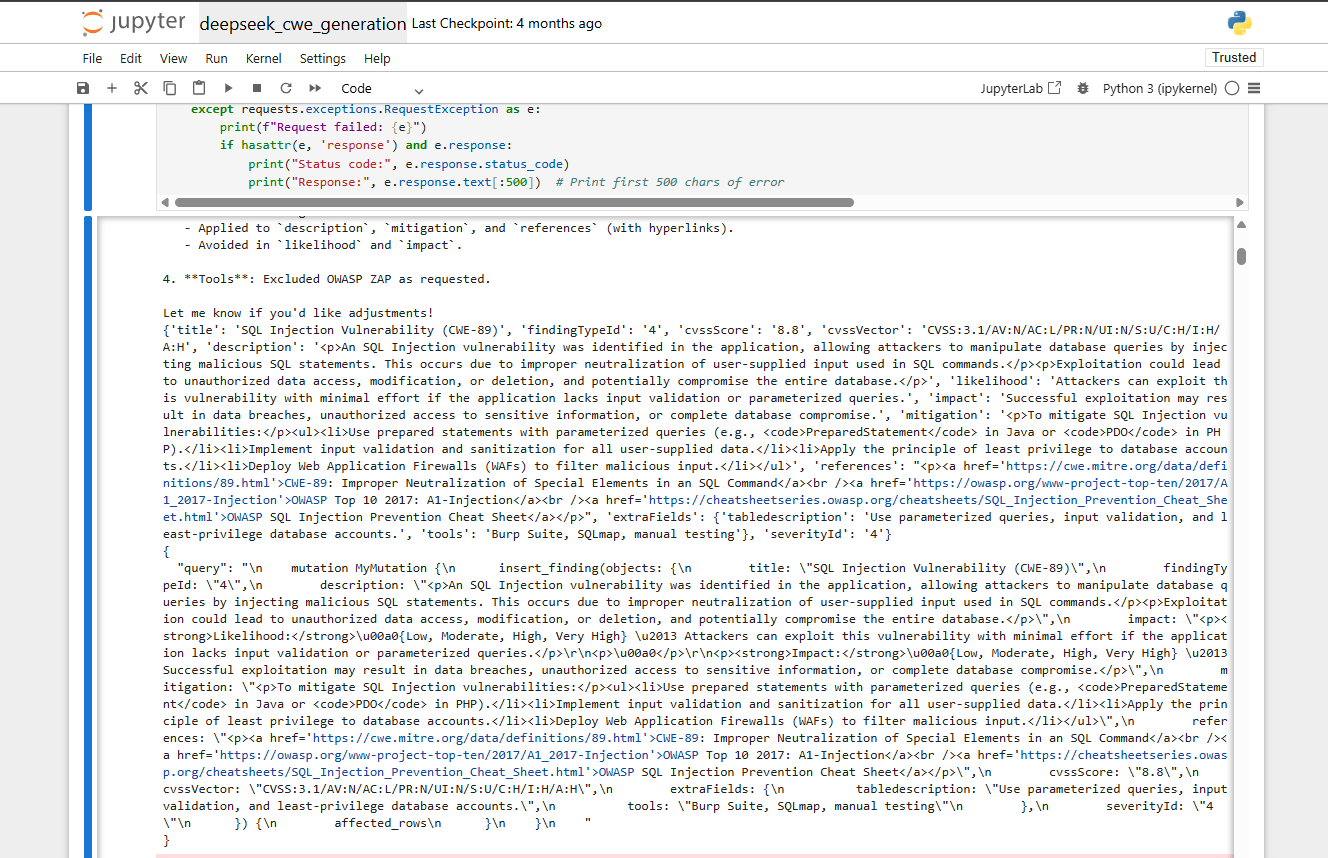1328x858 pixels.
Task: Open the notebook hamburger menu
Action: point(1255,88)
